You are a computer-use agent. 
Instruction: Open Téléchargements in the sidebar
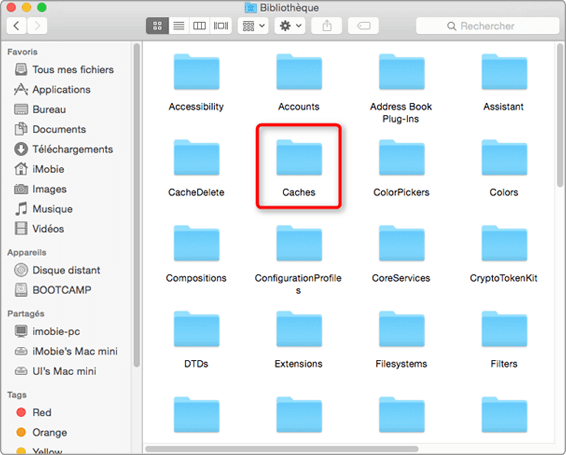pyautogui.click(x=64, y=149)
